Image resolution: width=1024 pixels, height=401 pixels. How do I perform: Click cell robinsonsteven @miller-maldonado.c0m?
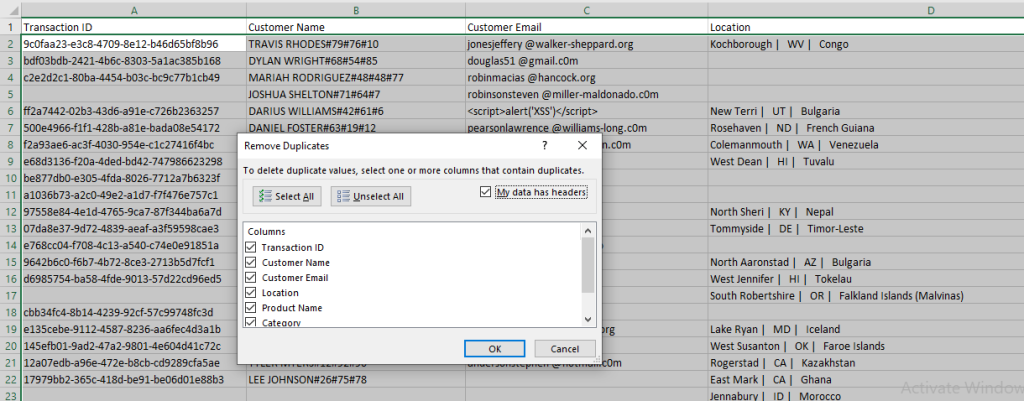[x=586, y=94]
